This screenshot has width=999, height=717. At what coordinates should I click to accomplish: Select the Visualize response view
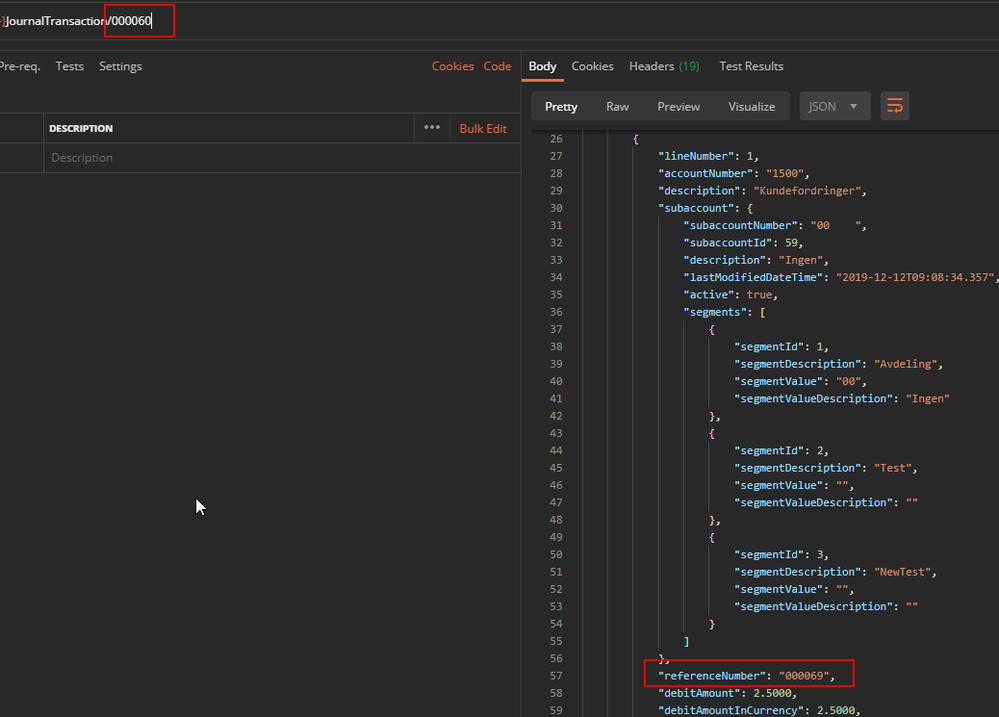point(751,106)
